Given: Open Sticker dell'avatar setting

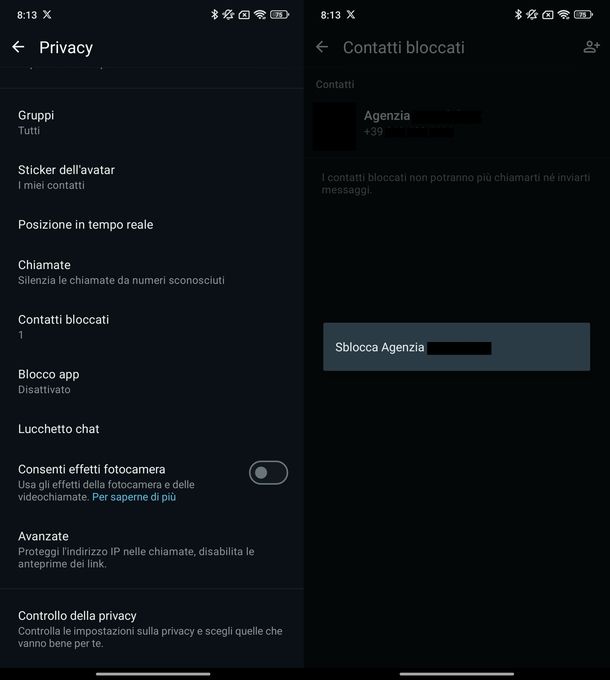Looking at the screenshot, I should (66, 177).
